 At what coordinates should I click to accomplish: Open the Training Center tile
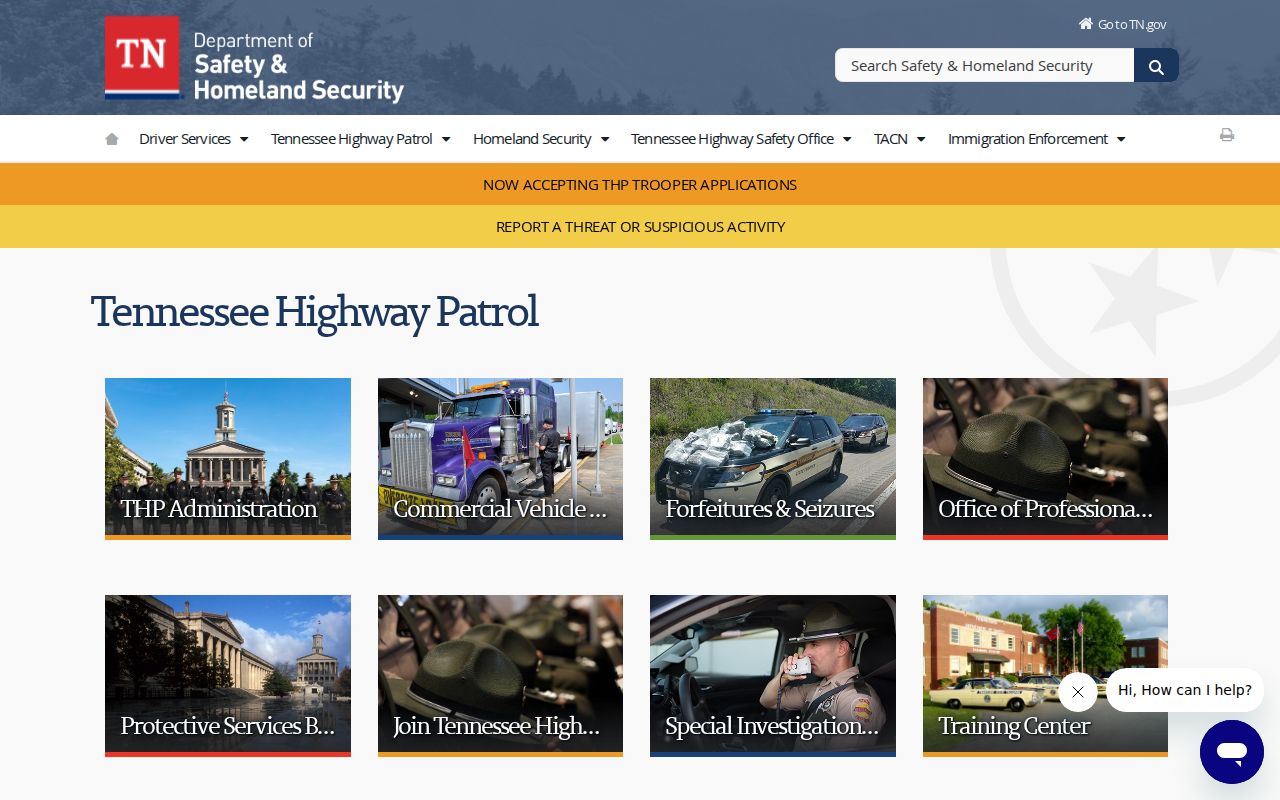(1045, 676)
